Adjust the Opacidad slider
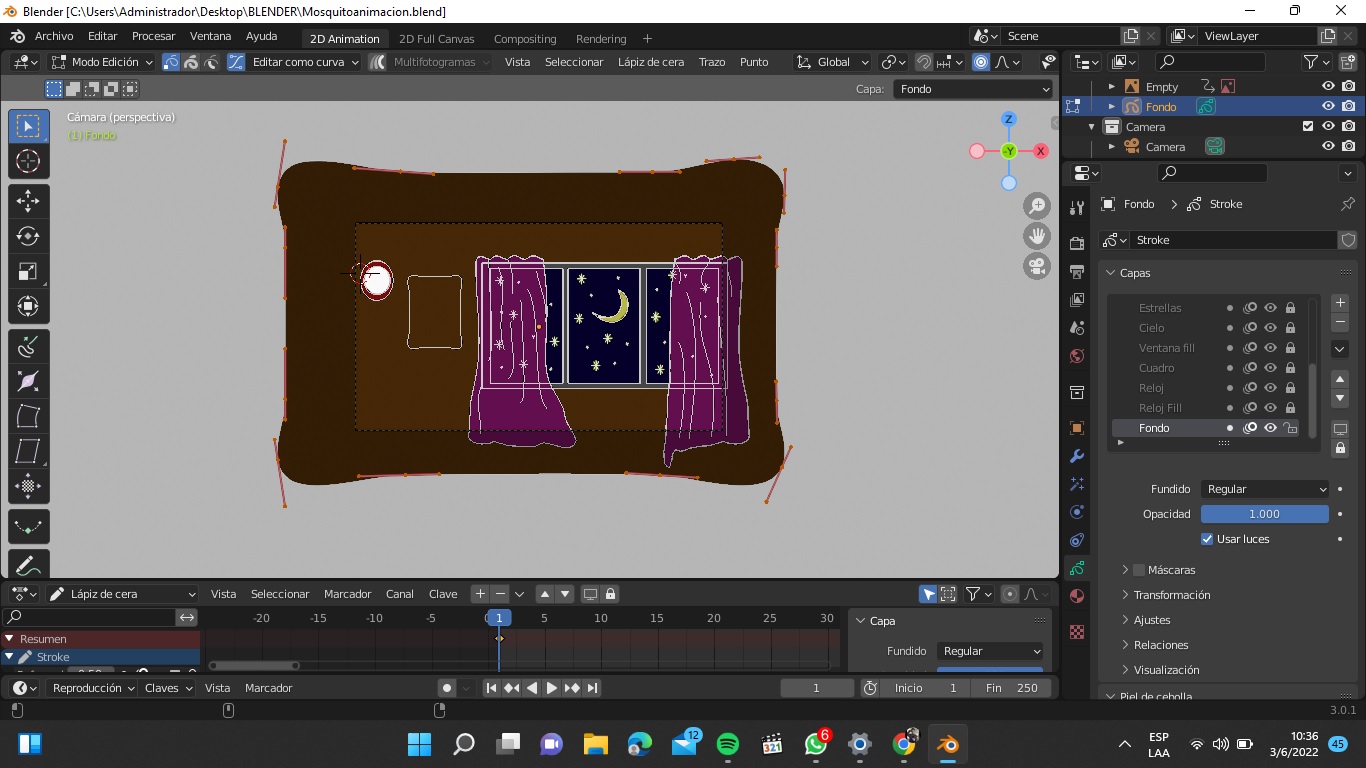 1264,514
